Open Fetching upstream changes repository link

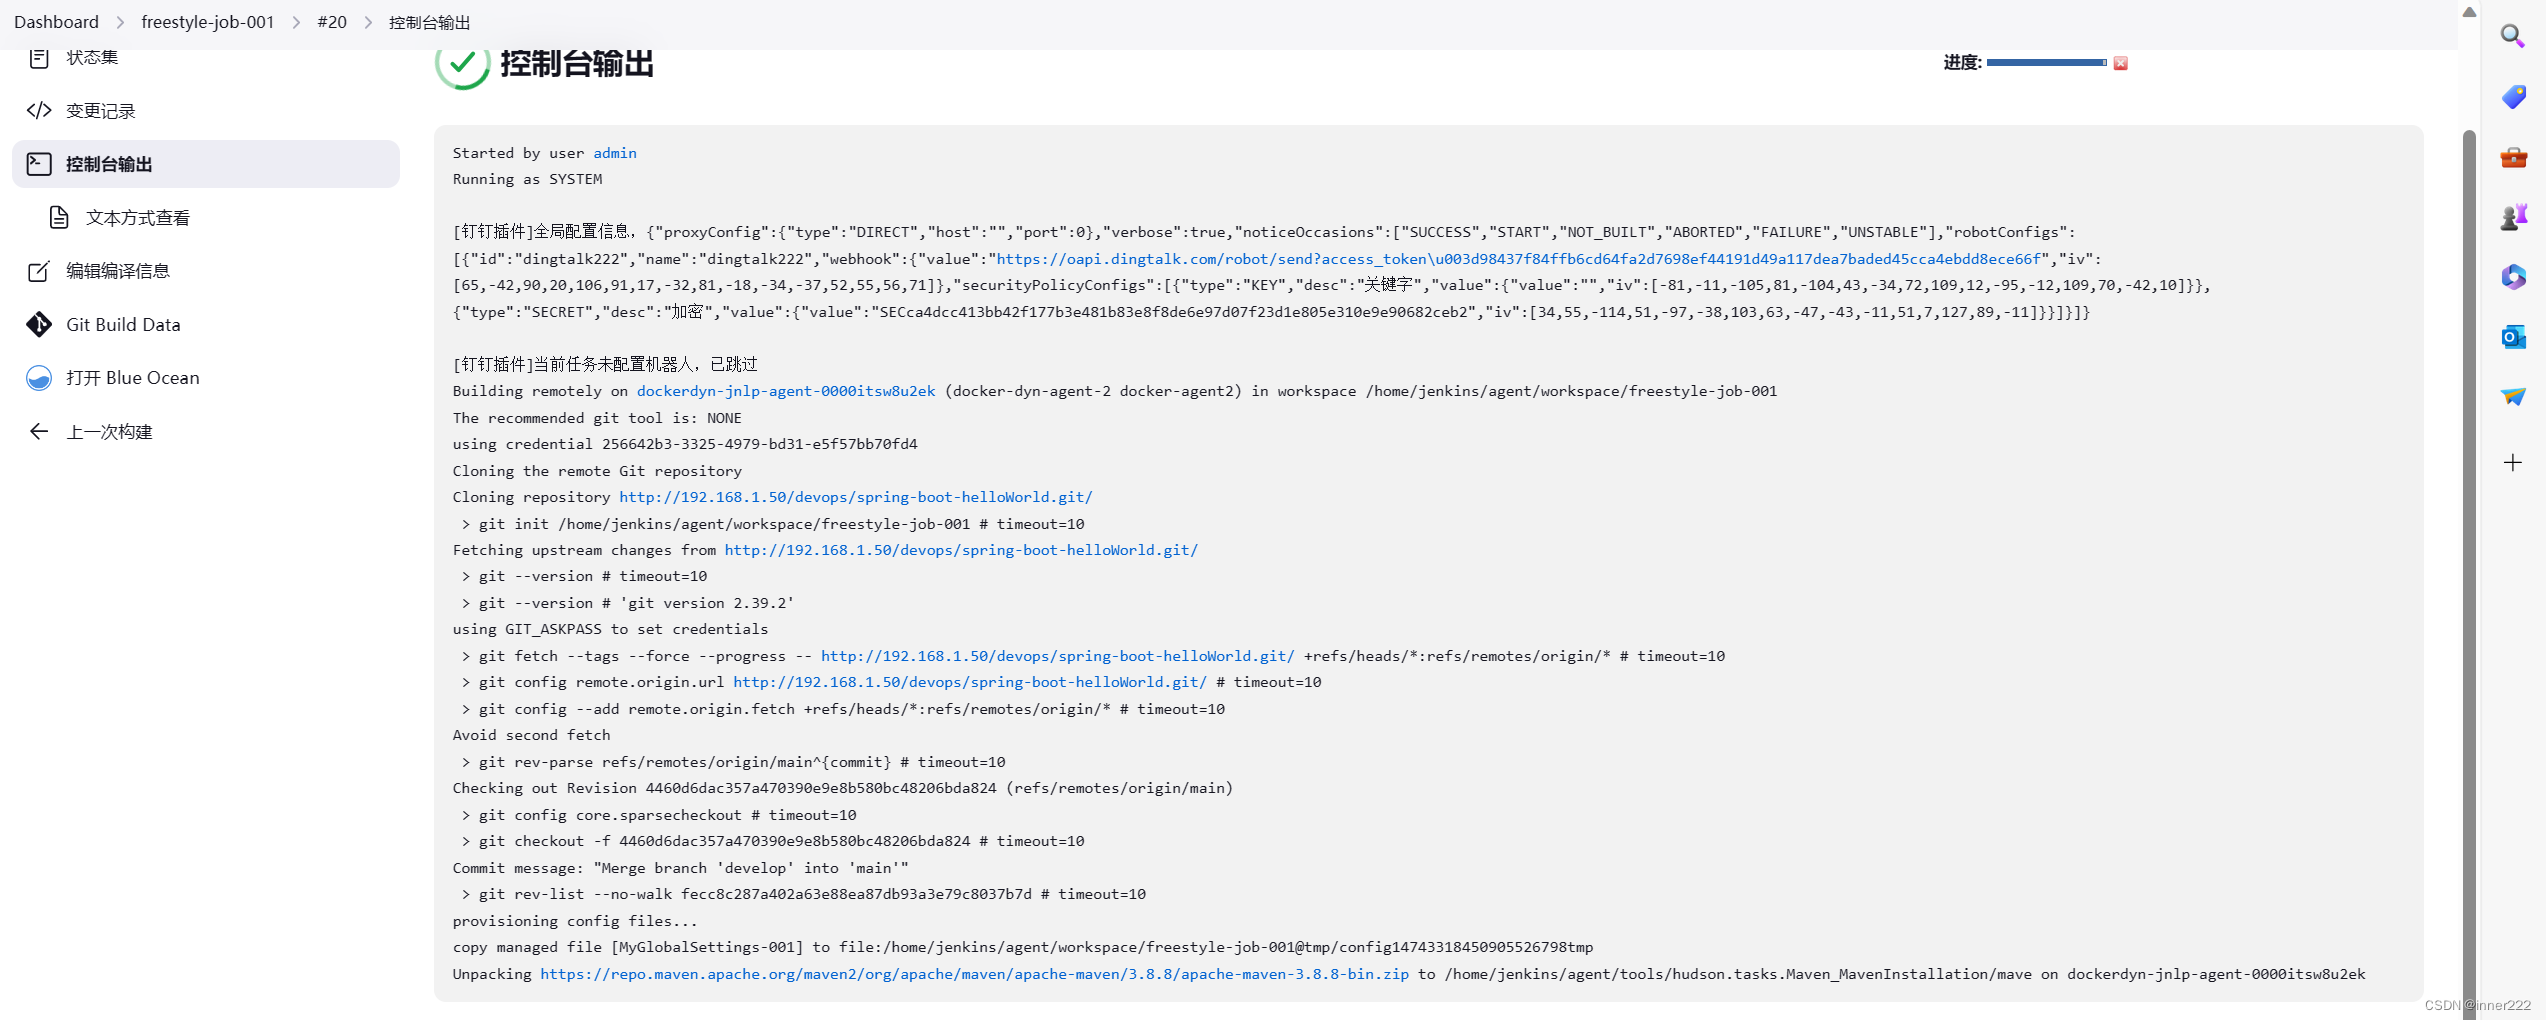click(961, 550)
